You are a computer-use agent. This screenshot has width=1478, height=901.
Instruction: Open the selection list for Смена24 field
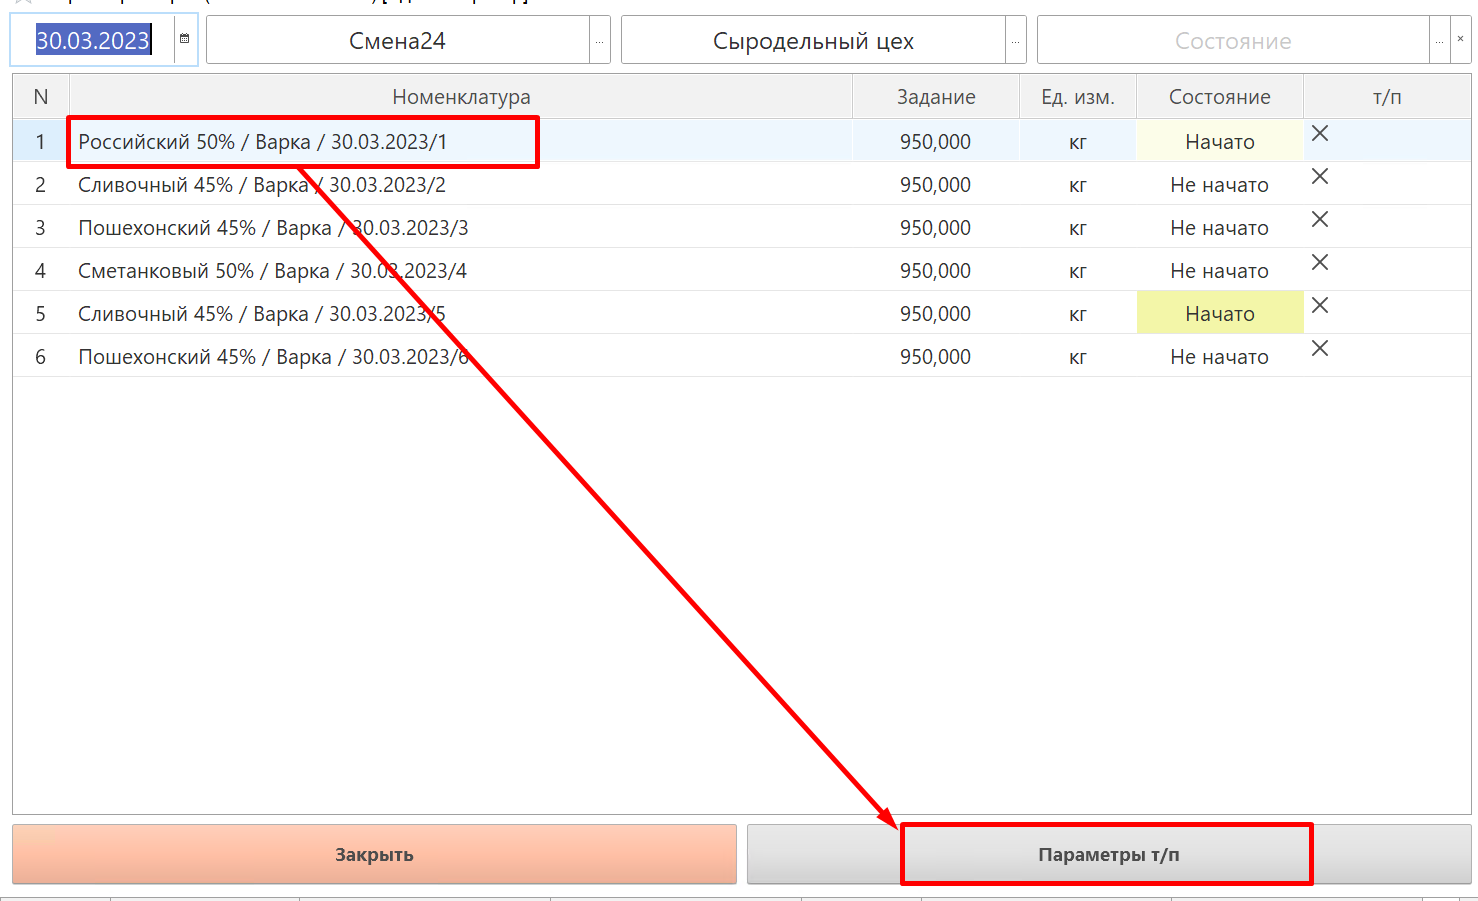[600, 40]
